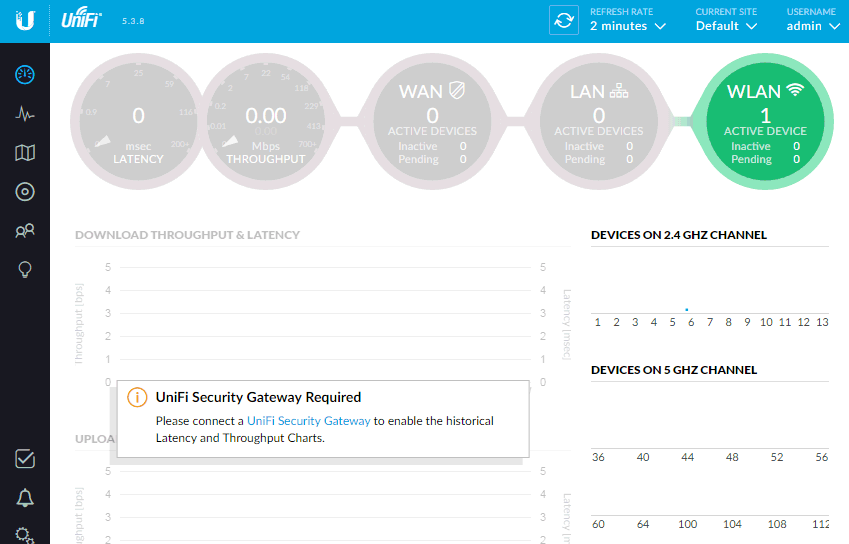Click channel 100 label on 5 GHz axis
This screenshot has height=544, width=849.
pyautogui.click(x=688, y=524)
